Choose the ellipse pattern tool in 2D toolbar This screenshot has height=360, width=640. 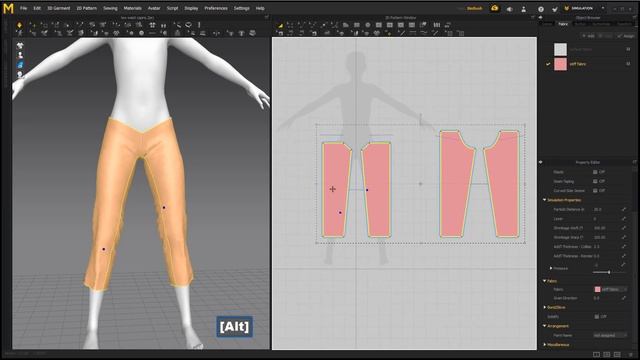click(368, 25)
